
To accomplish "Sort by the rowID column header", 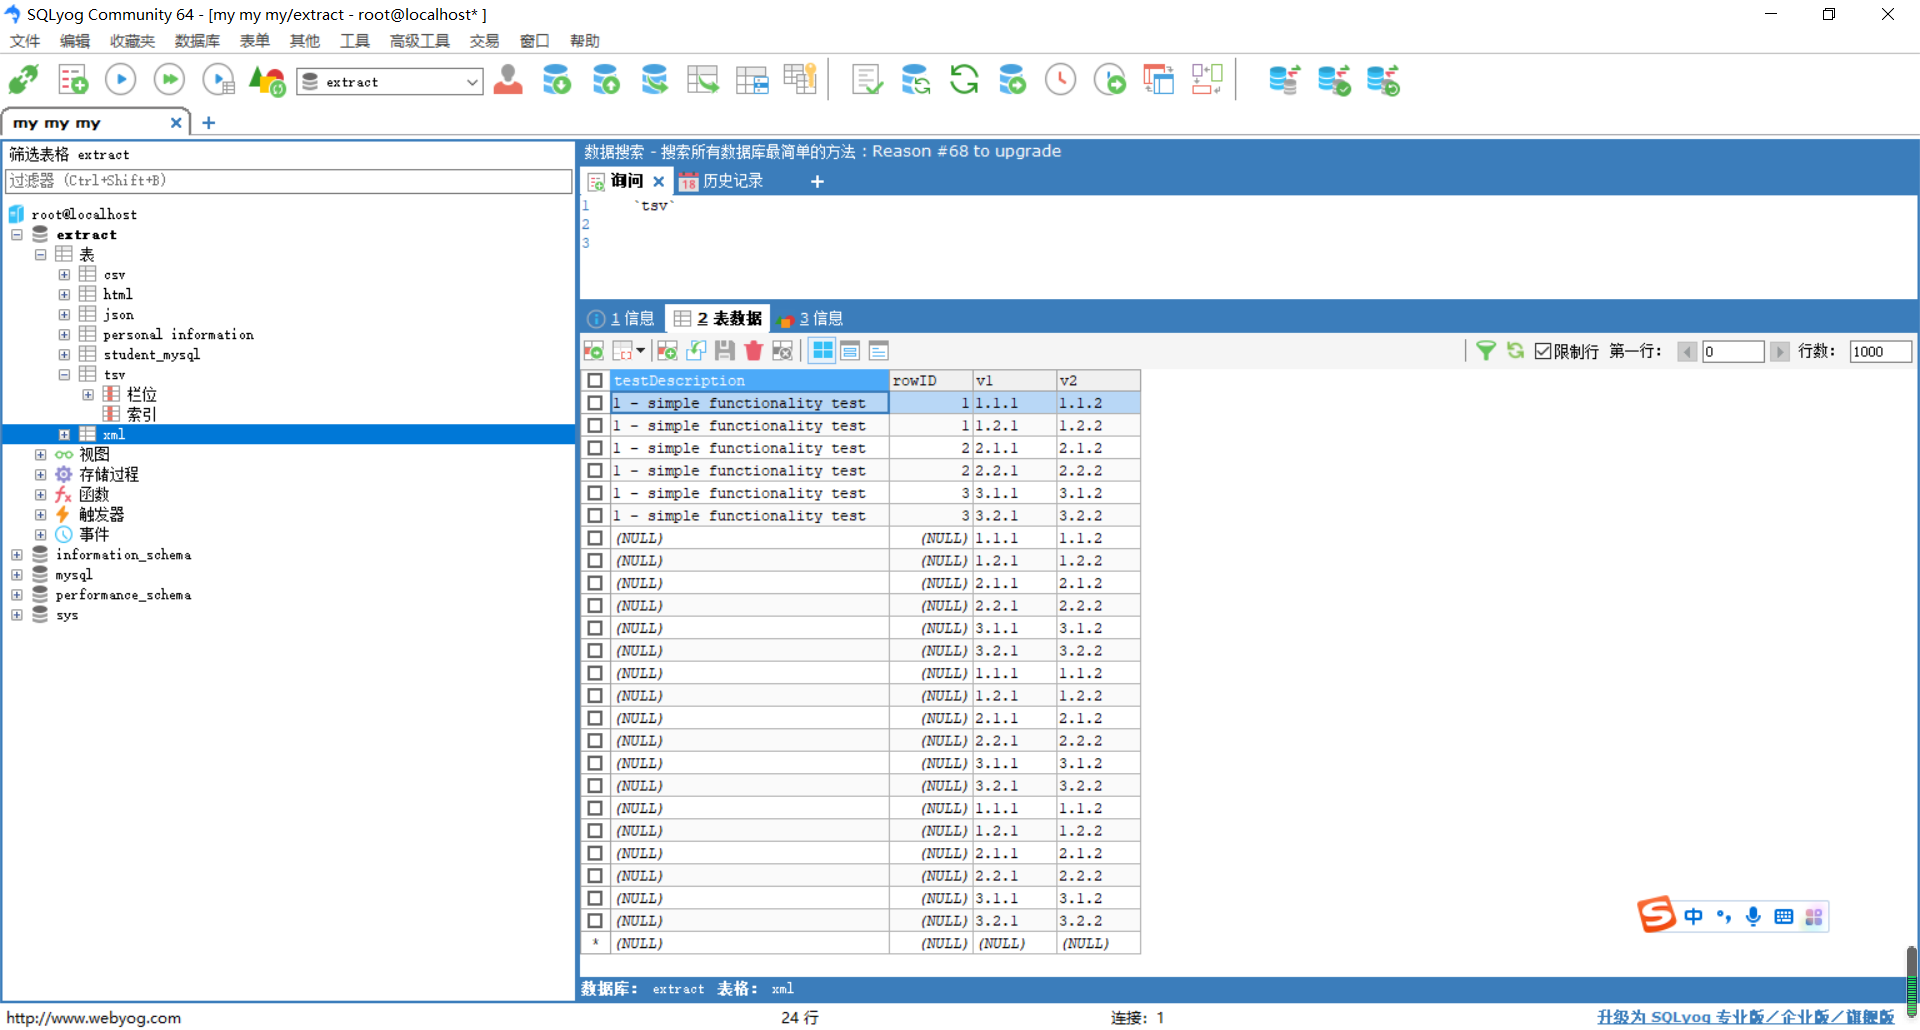I will pyautogui.click(x=931, y=381).
